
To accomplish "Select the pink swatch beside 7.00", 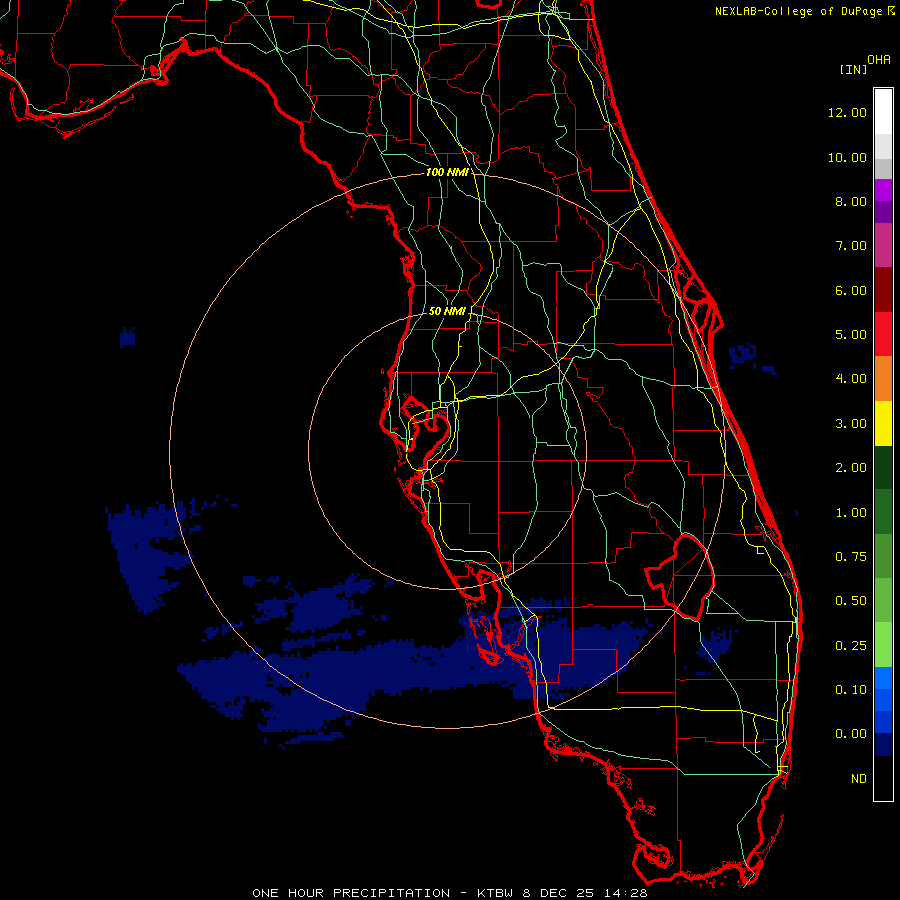I will (x=883, y=245).
